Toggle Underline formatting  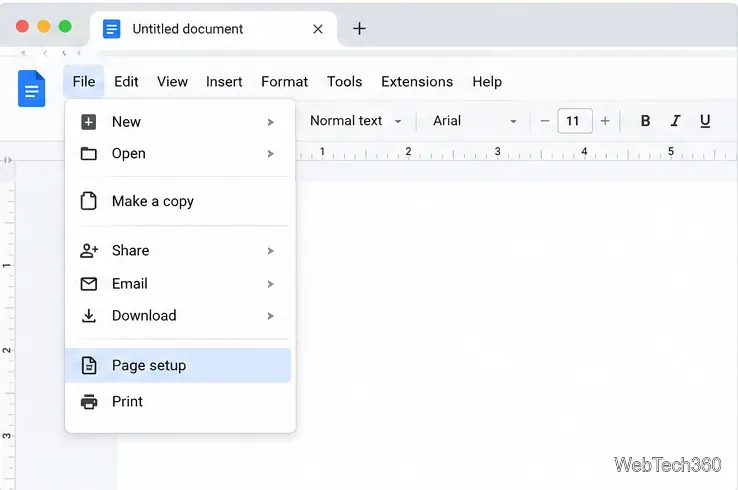[705, 121]
